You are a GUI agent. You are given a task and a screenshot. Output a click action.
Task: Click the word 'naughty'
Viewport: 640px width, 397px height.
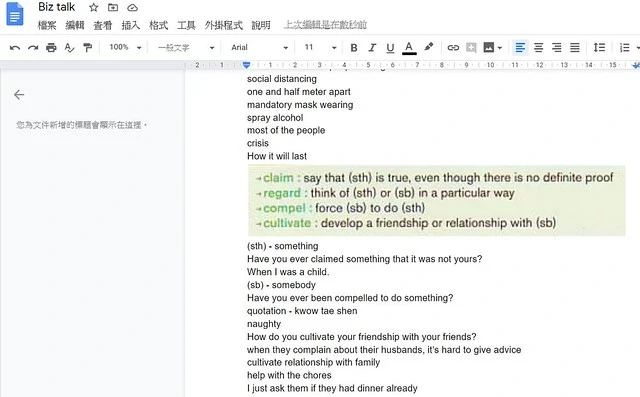(x=264, y=324)
